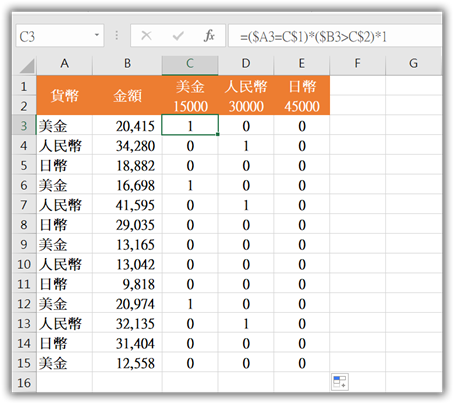Select header cell 美金 in column C
The image size is (454, 404).
(190, 86)
